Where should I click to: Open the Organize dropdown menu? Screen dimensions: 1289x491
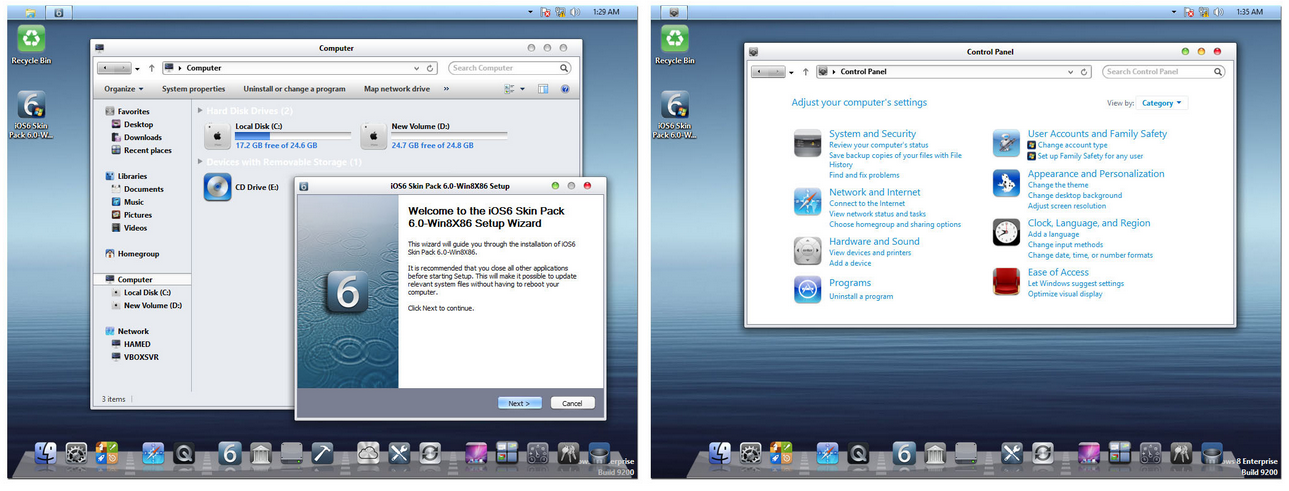(125, 89)
